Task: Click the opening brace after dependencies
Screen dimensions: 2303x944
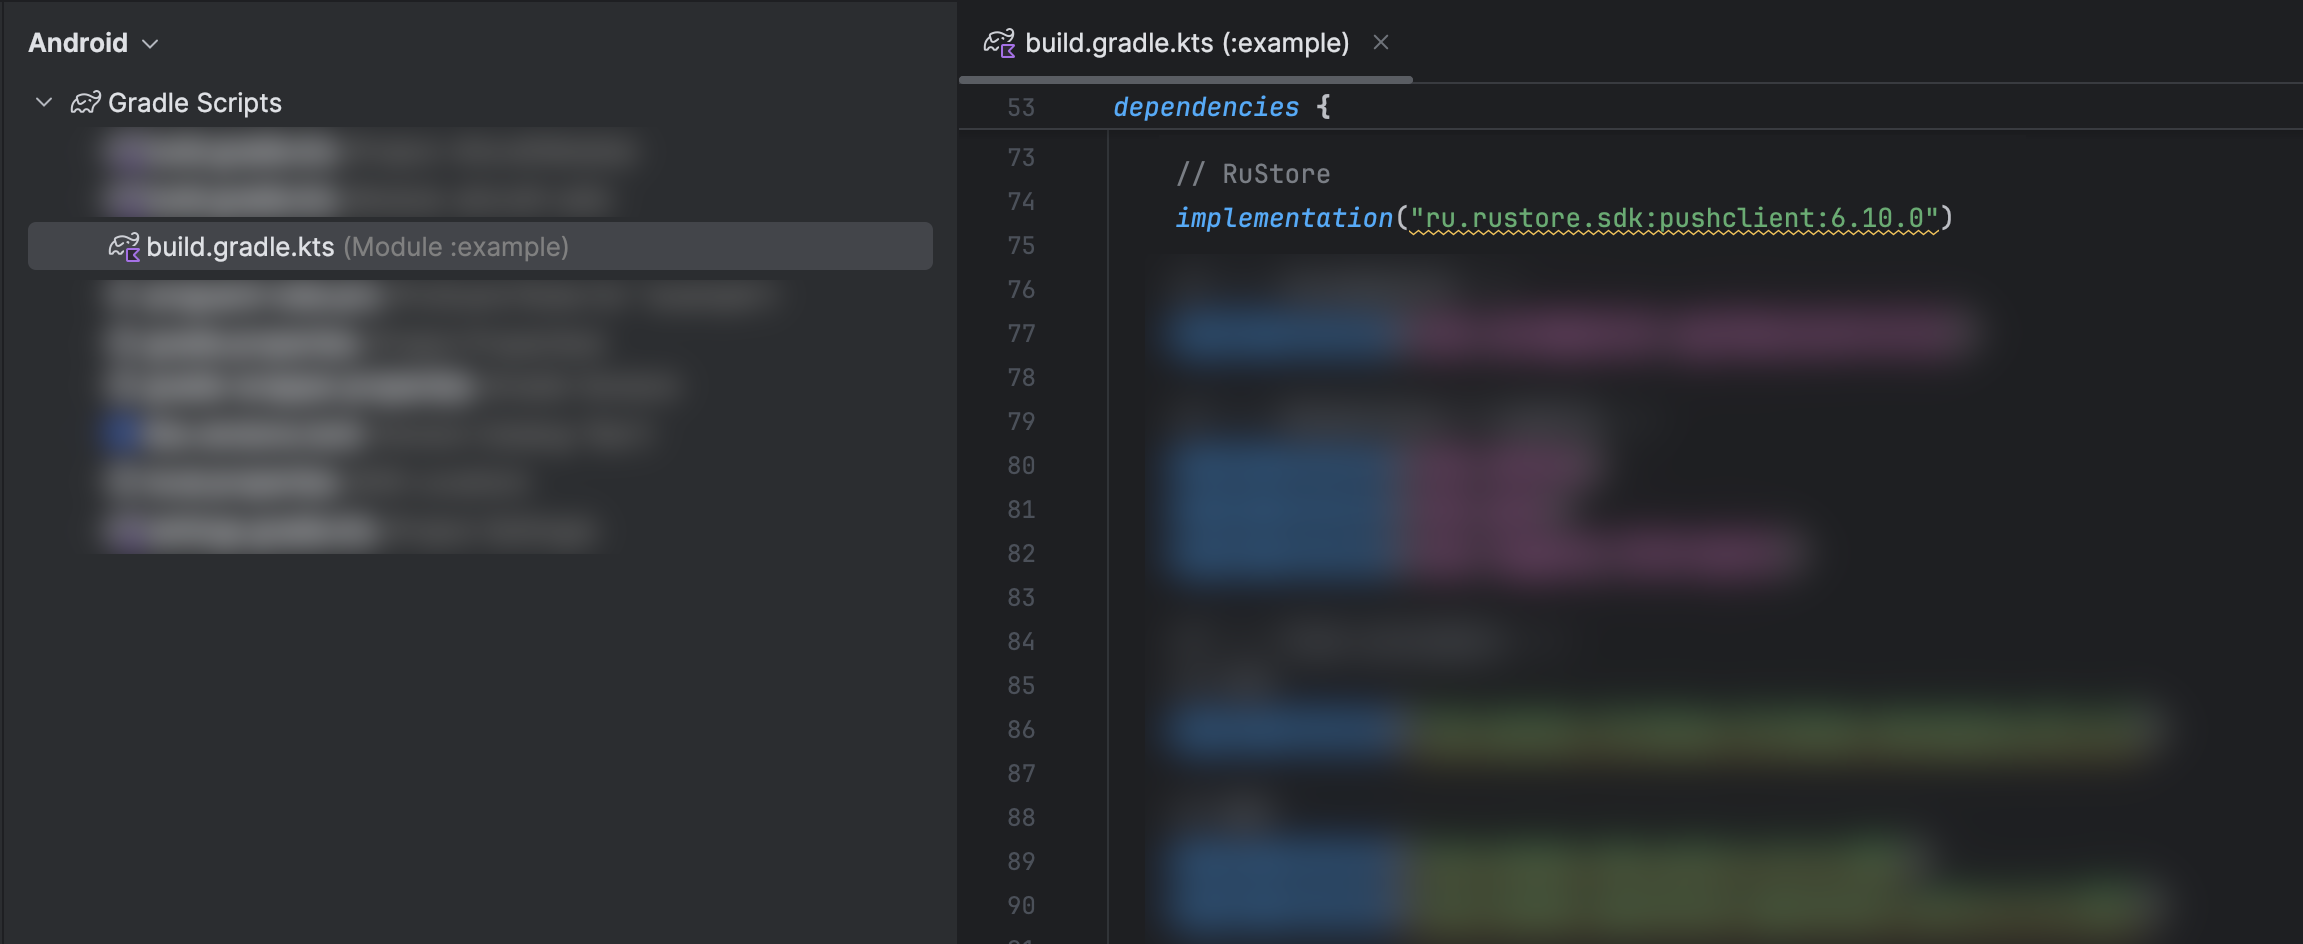Action: [x=1323, y=107]
